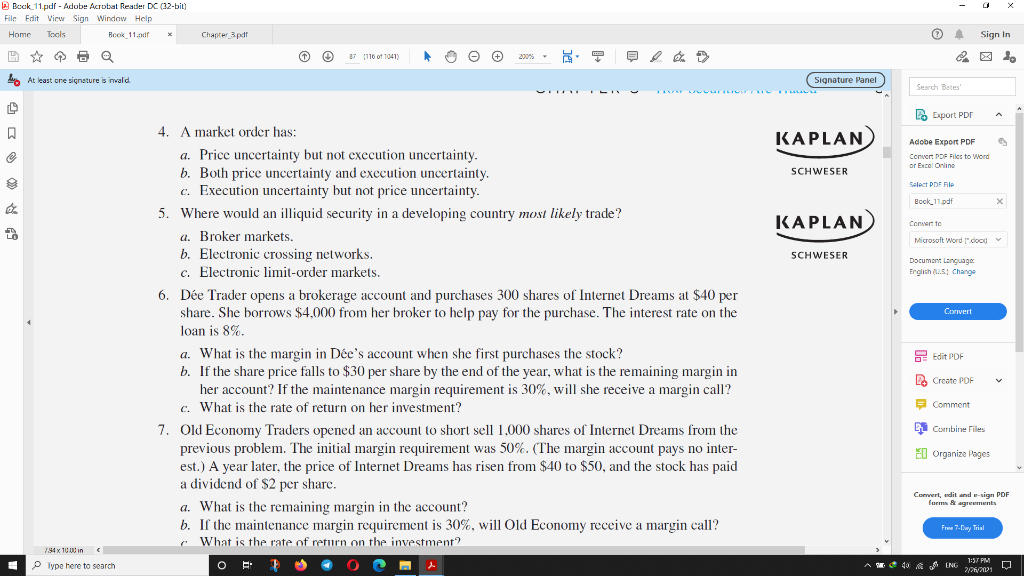The image size is (1024, 576).
Task: Open the View menu
Action: click(55, 17)
